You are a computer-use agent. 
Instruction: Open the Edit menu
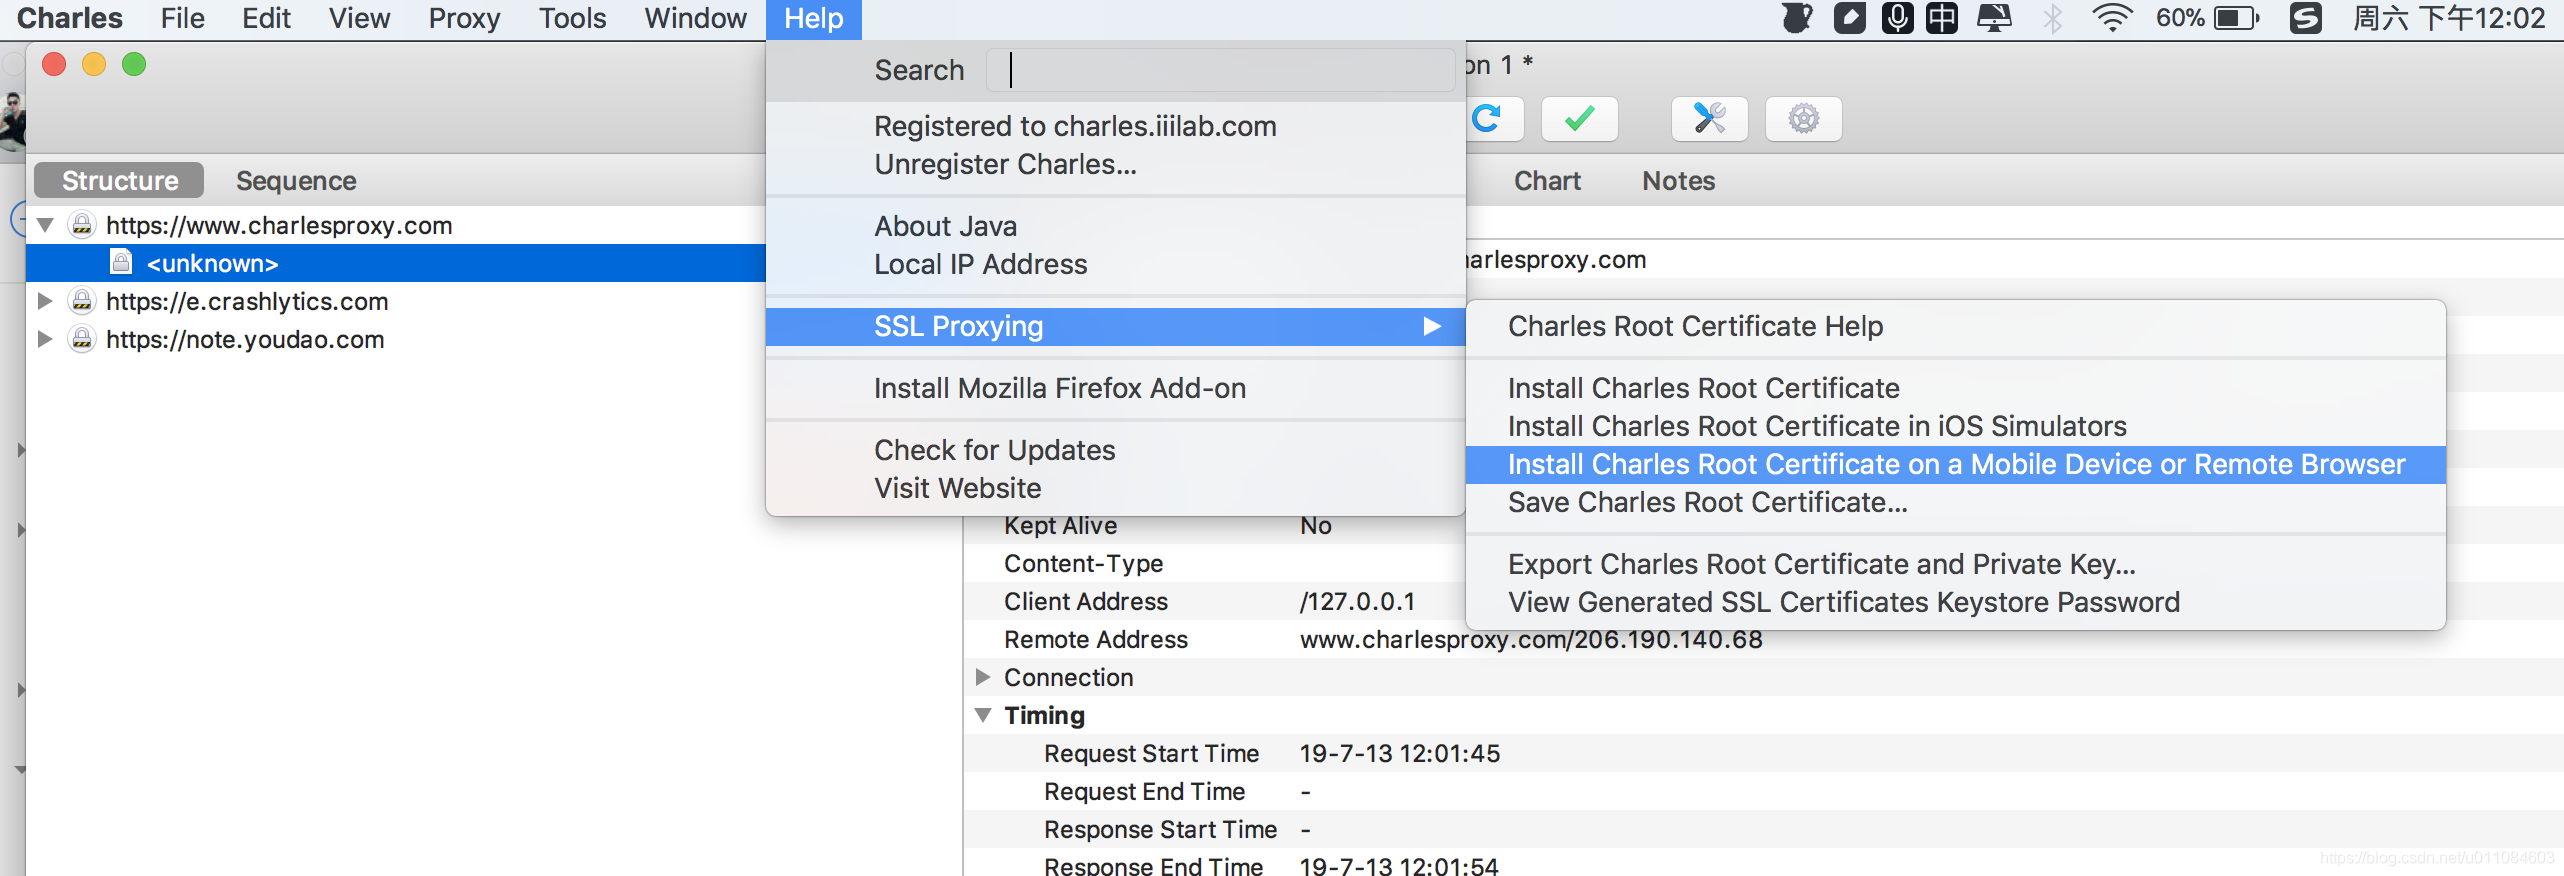(x=266, y=18)
